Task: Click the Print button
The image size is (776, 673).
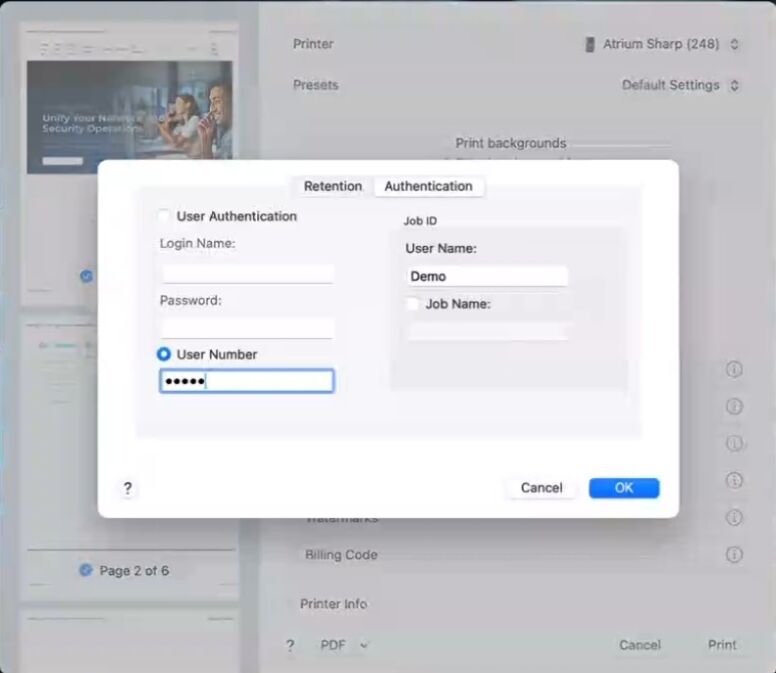Action: [x=722, y=645]
